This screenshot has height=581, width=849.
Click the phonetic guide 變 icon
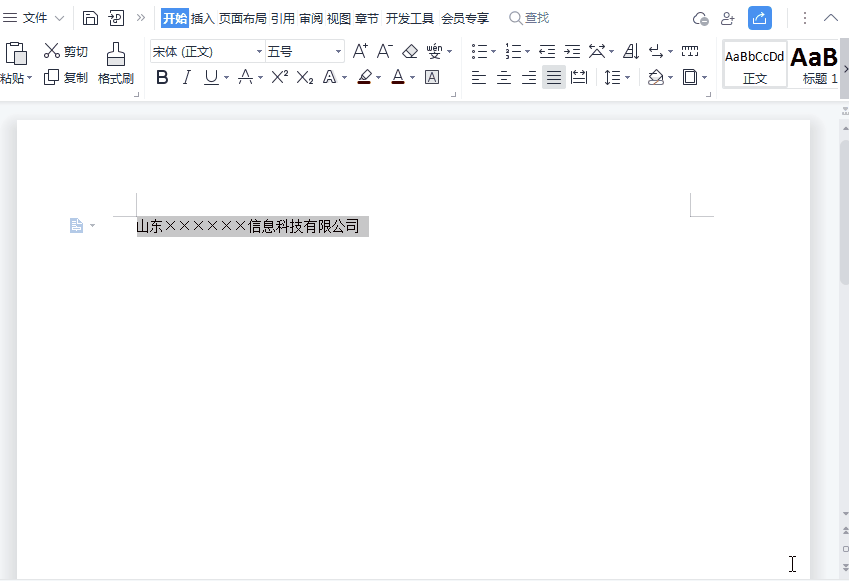coord(434,51)
